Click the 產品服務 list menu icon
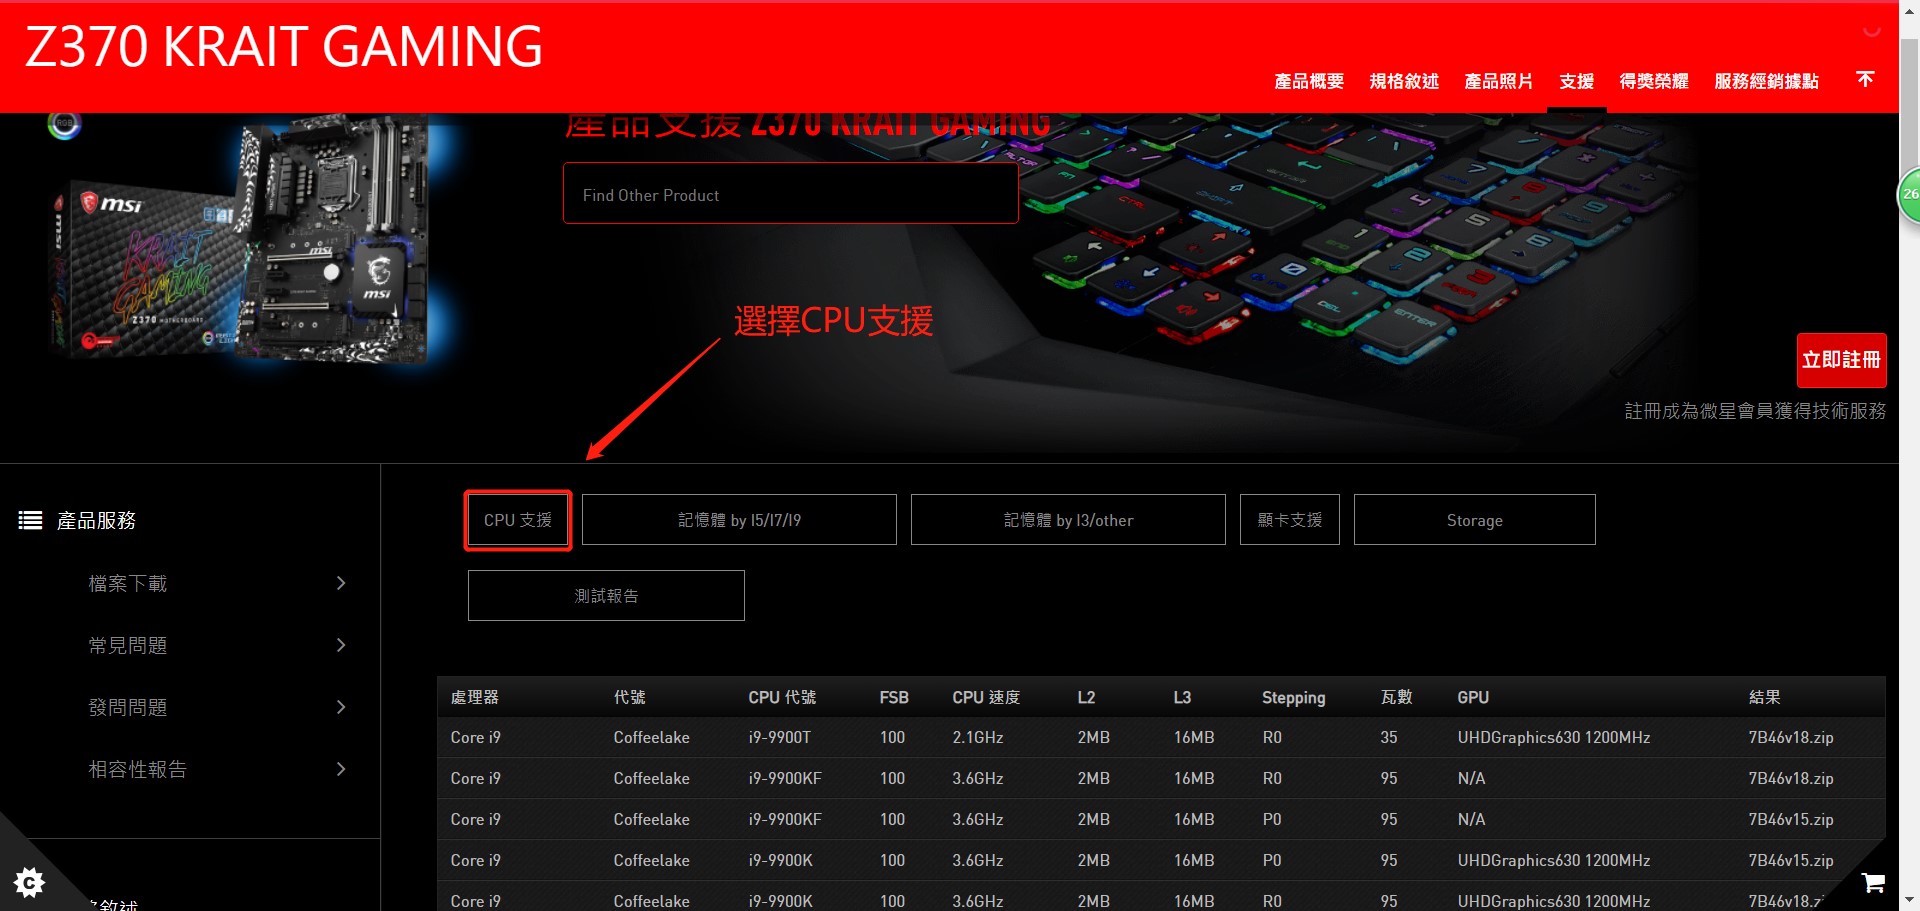The image size is (1920, 911). coord(30,520)
